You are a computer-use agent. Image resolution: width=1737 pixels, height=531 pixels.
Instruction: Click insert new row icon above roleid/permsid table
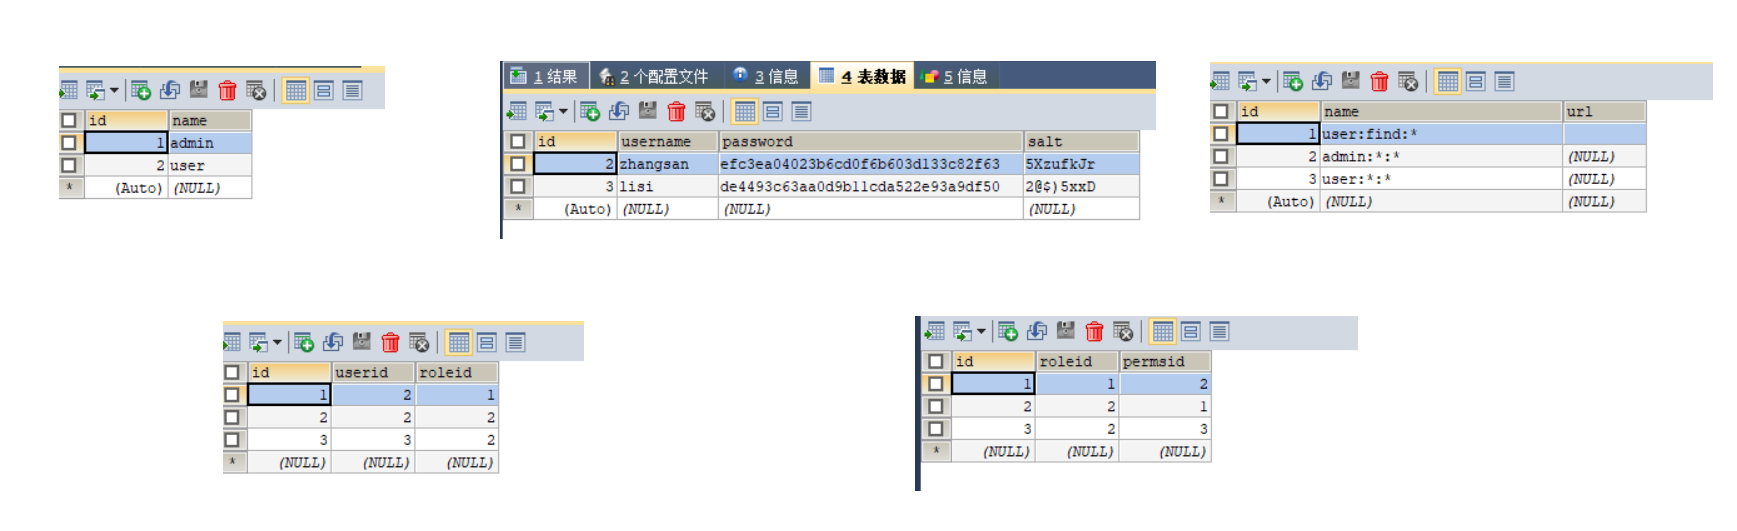1008,331
